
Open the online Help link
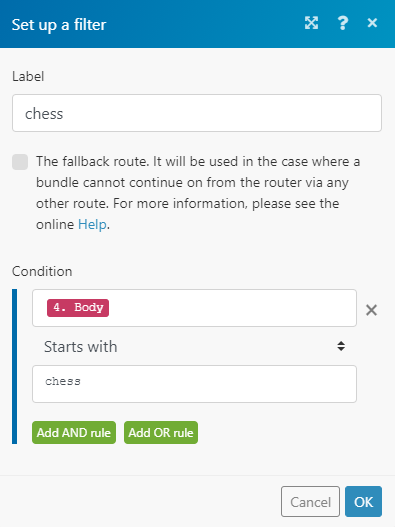pos(92,224)
